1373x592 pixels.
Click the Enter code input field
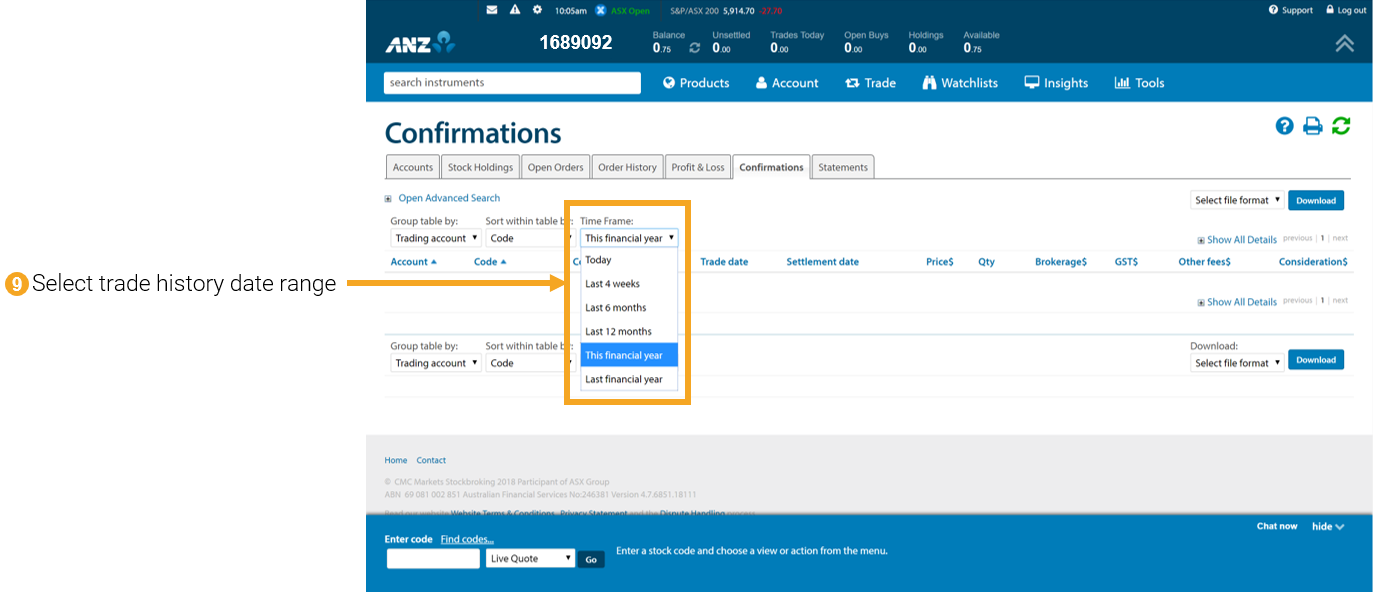pyautogui.click(x=432, y=558)
